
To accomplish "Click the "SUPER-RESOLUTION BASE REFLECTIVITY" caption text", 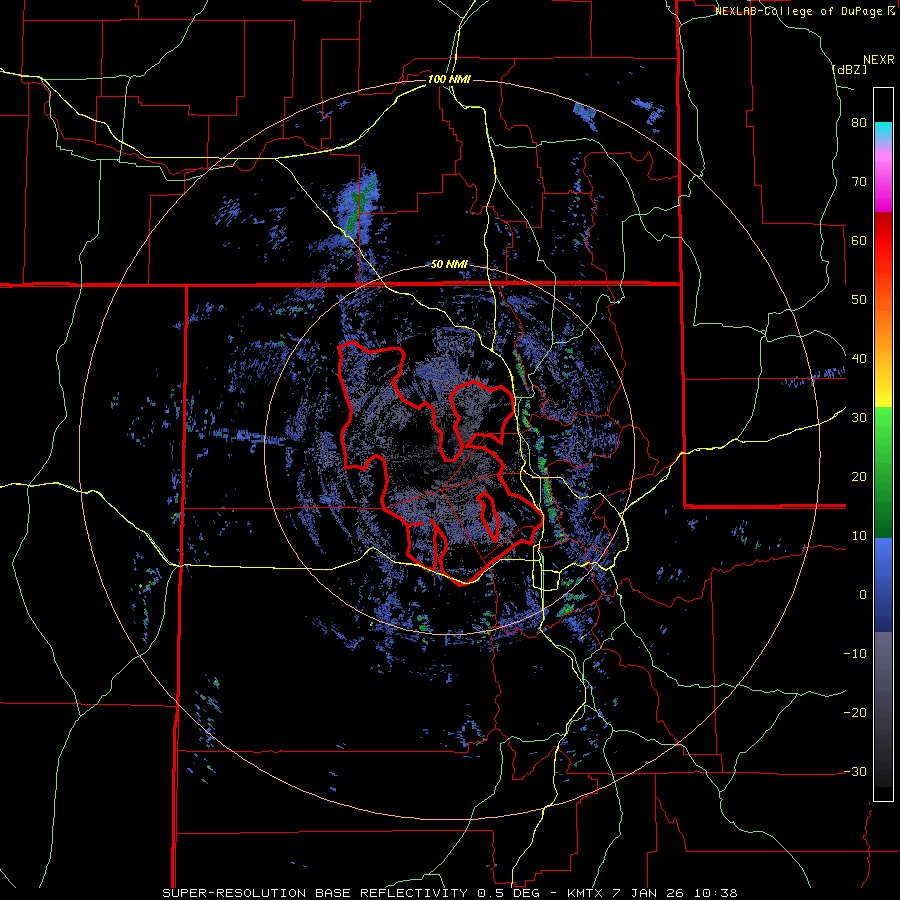I will 315,893.
